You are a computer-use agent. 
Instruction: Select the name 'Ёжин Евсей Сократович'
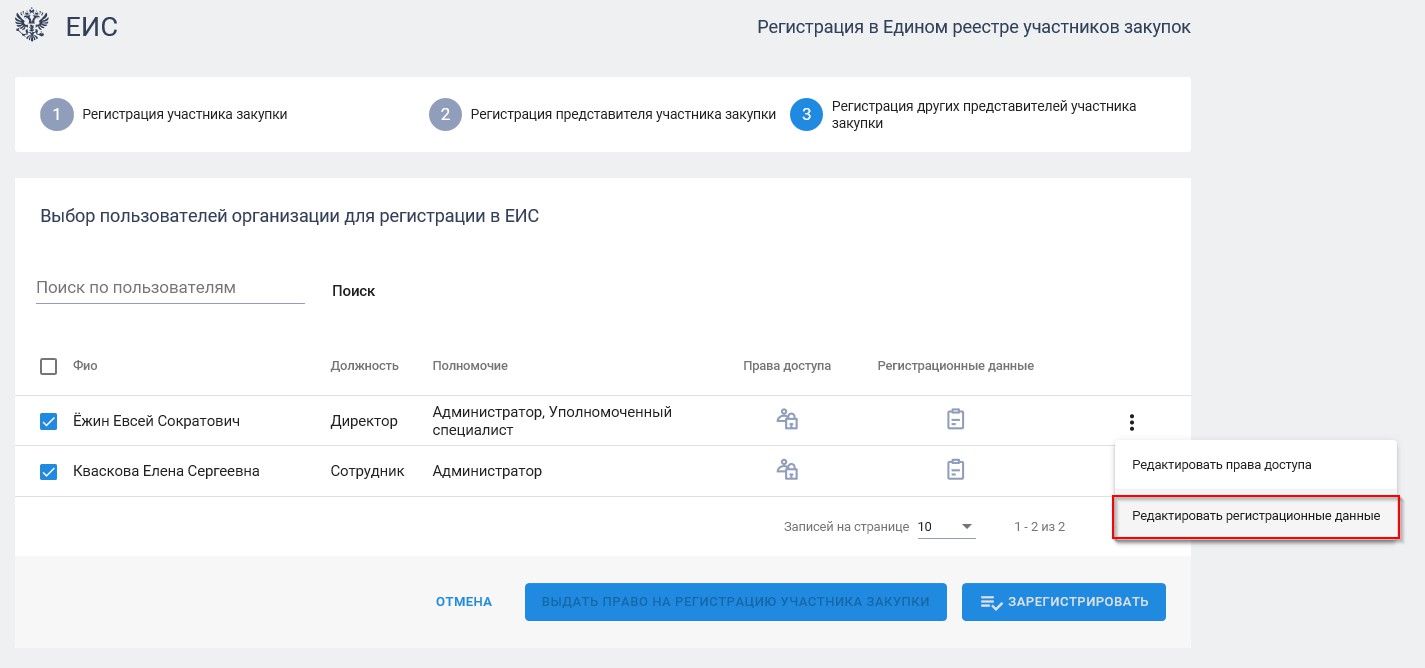156,421
